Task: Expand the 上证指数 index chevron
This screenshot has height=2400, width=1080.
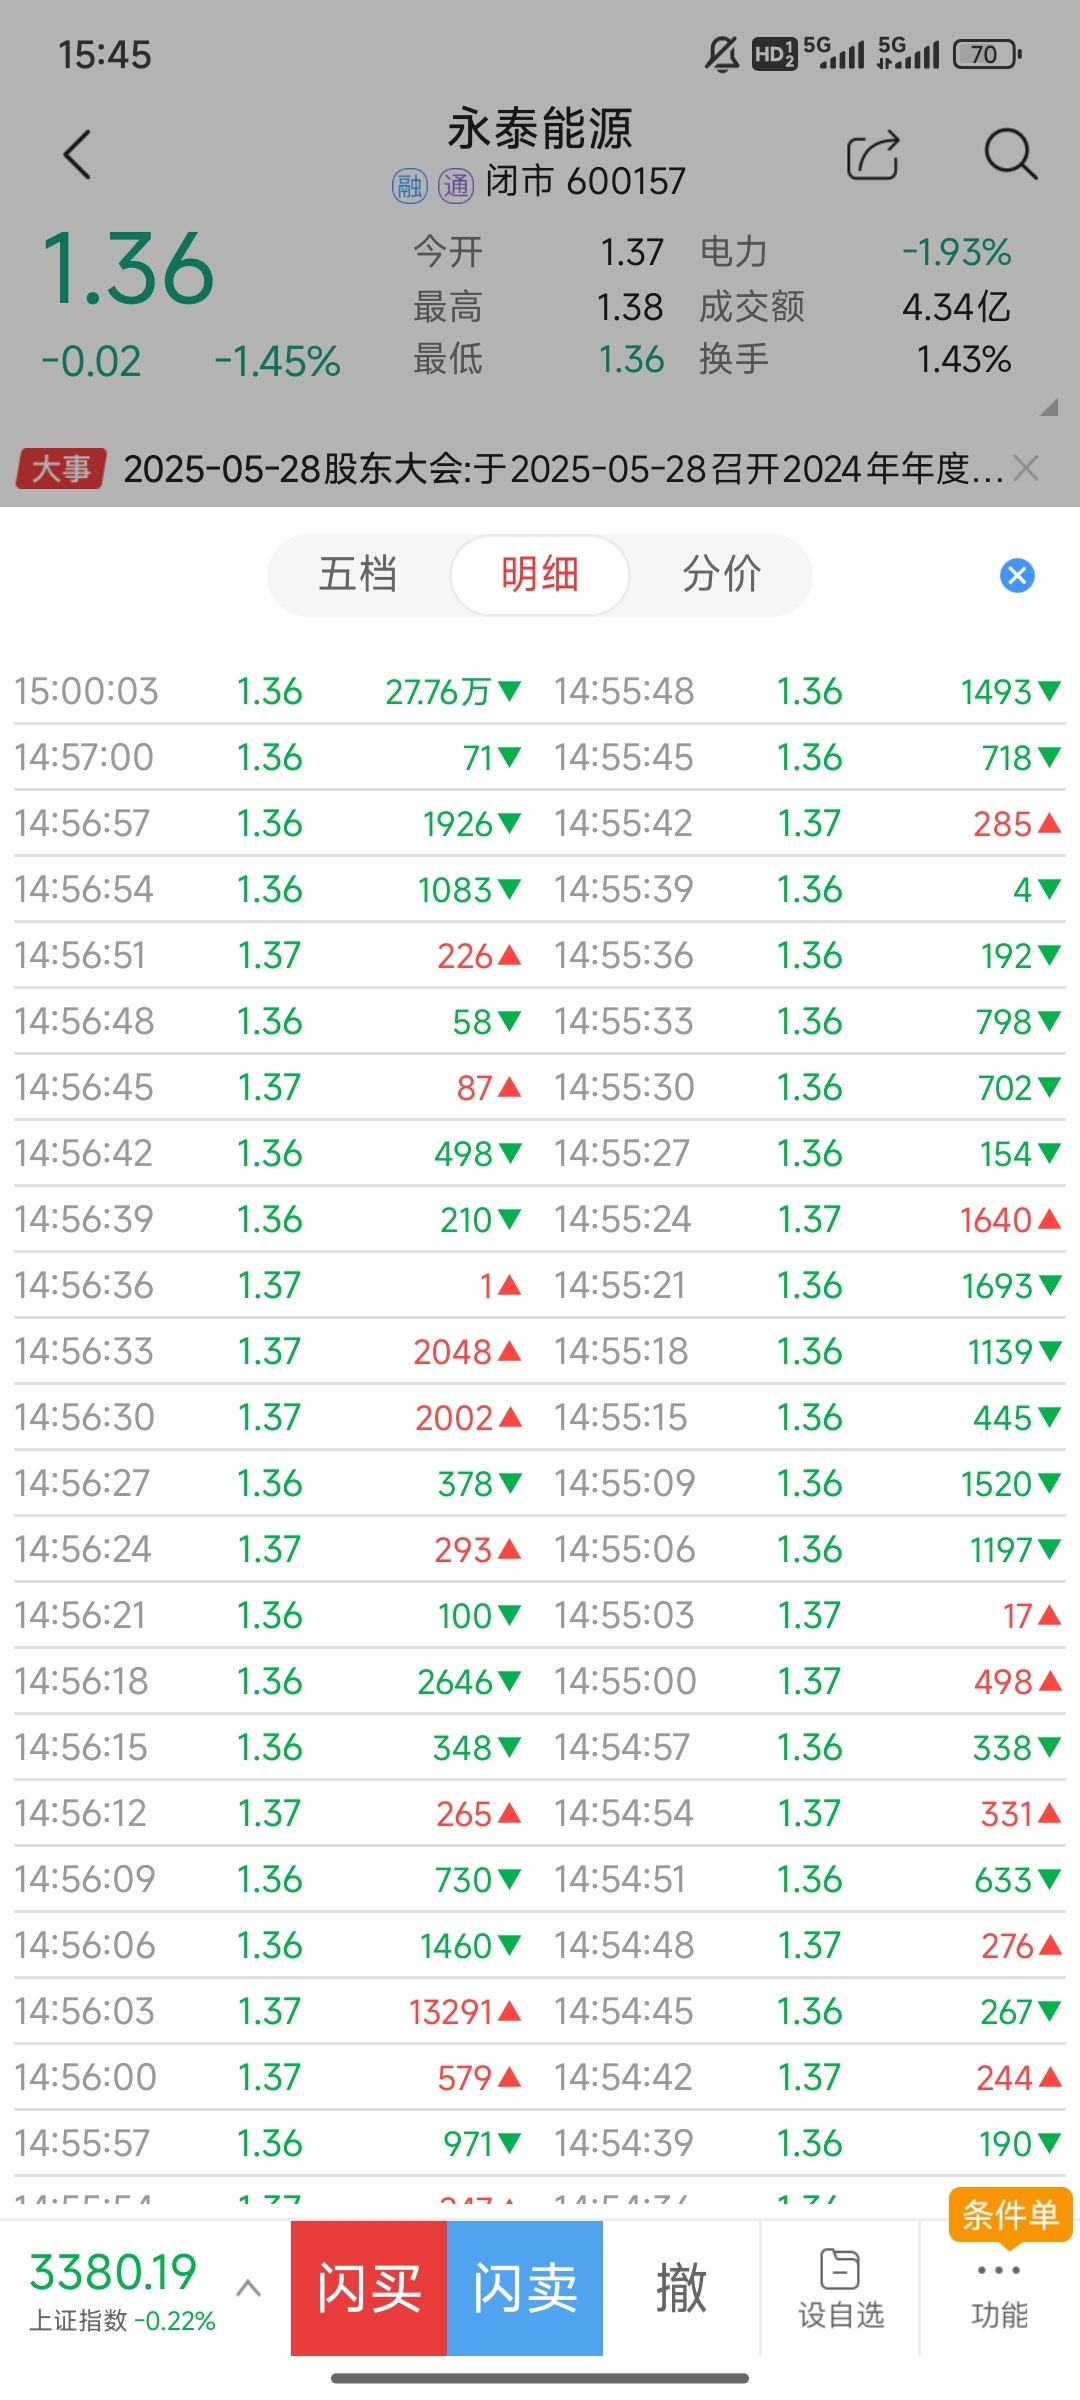Action: (248, 2289)
